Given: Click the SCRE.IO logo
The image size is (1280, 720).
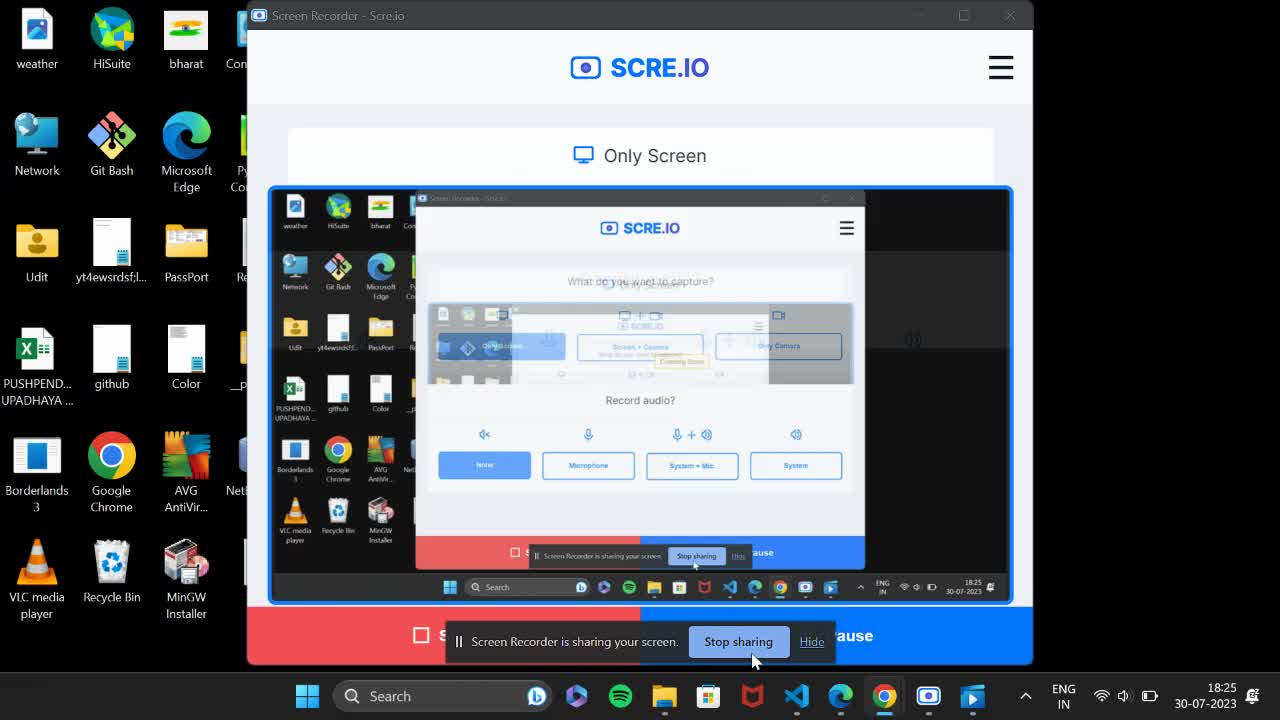Looking at the screenshot, I should tap(640, 67).
